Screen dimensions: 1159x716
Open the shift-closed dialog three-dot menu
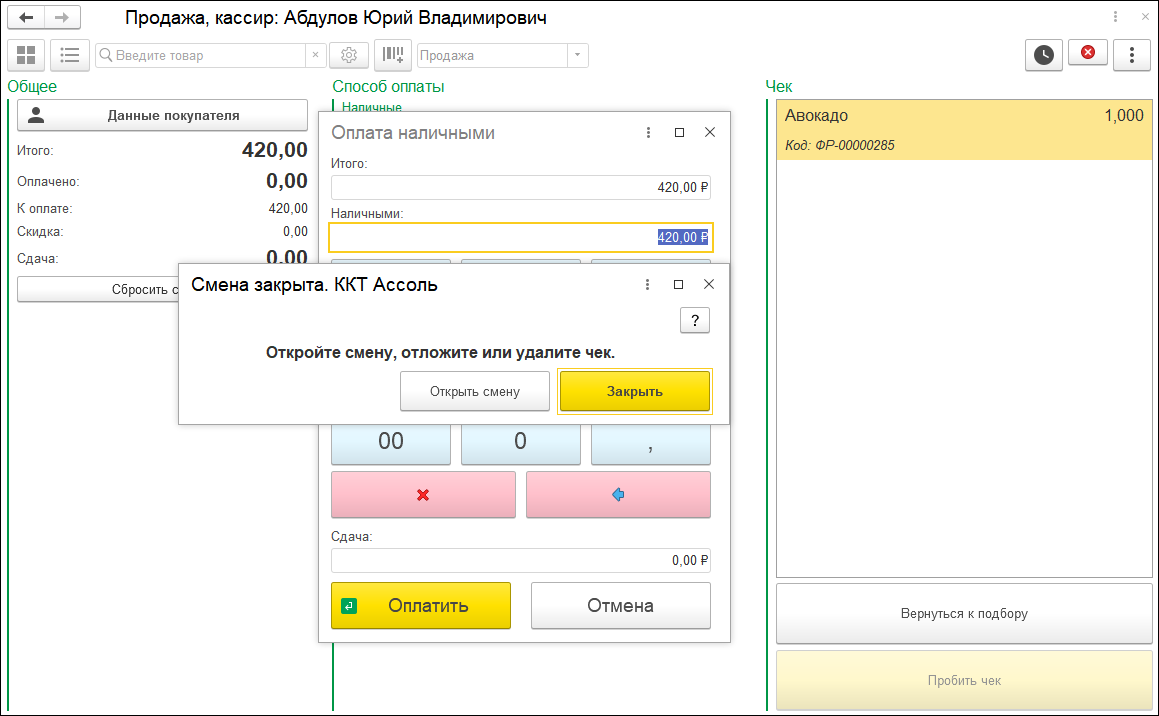pos(648,285)
